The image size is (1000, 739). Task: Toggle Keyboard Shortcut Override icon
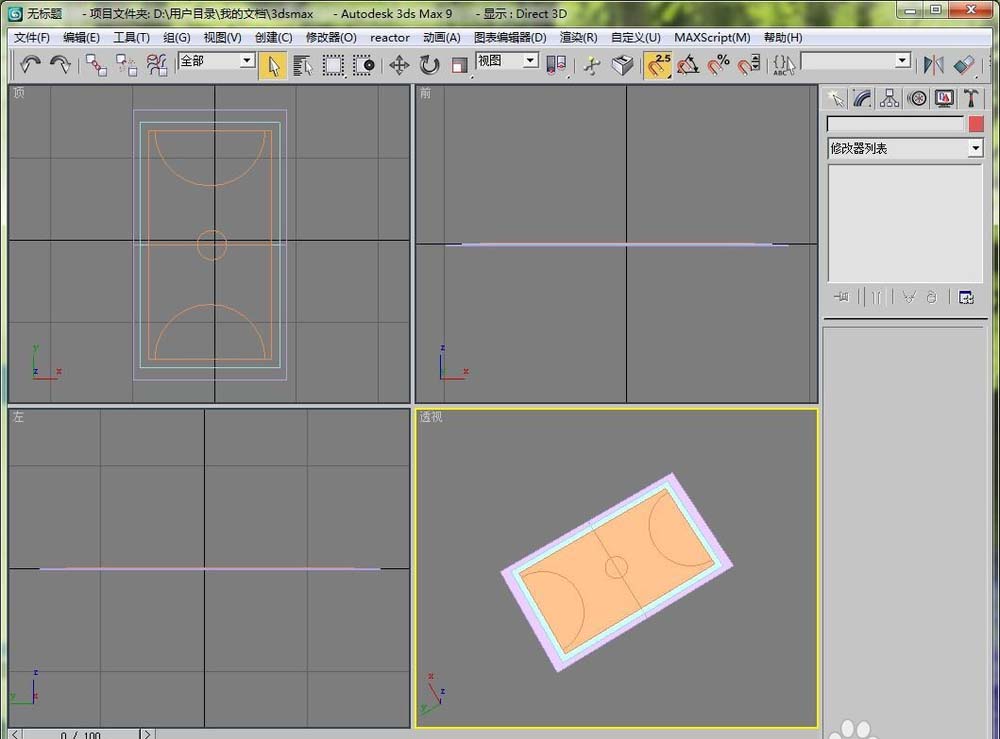tap(622, 65)
